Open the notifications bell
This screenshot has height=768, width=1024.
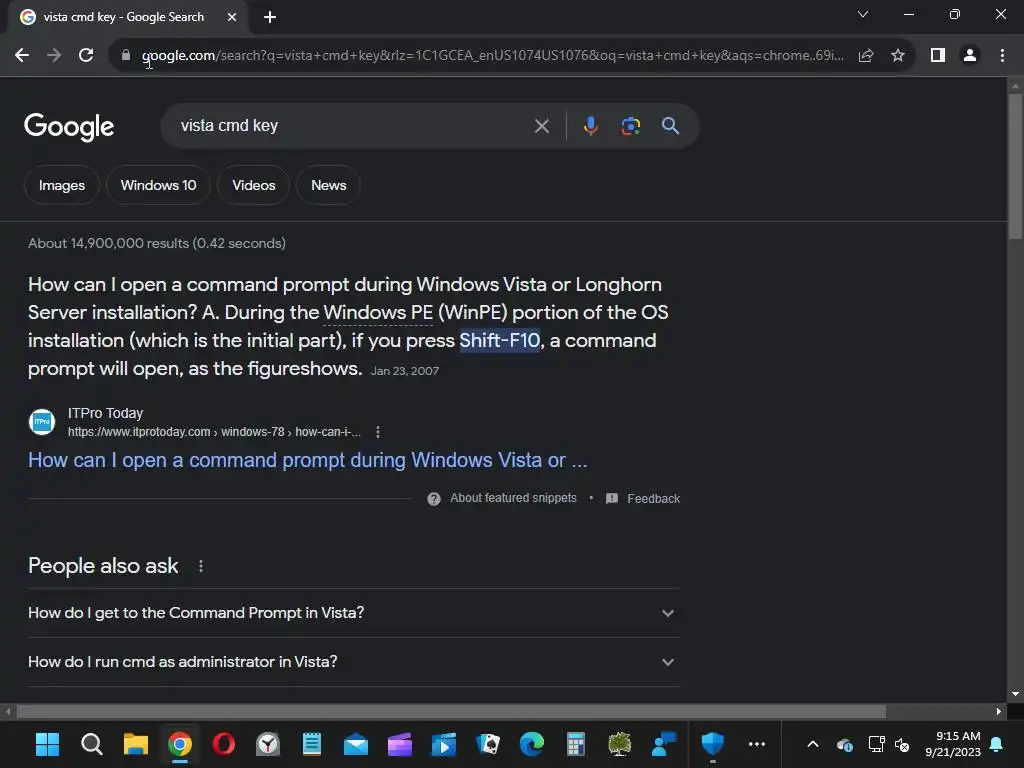click(x=997, y=744)
